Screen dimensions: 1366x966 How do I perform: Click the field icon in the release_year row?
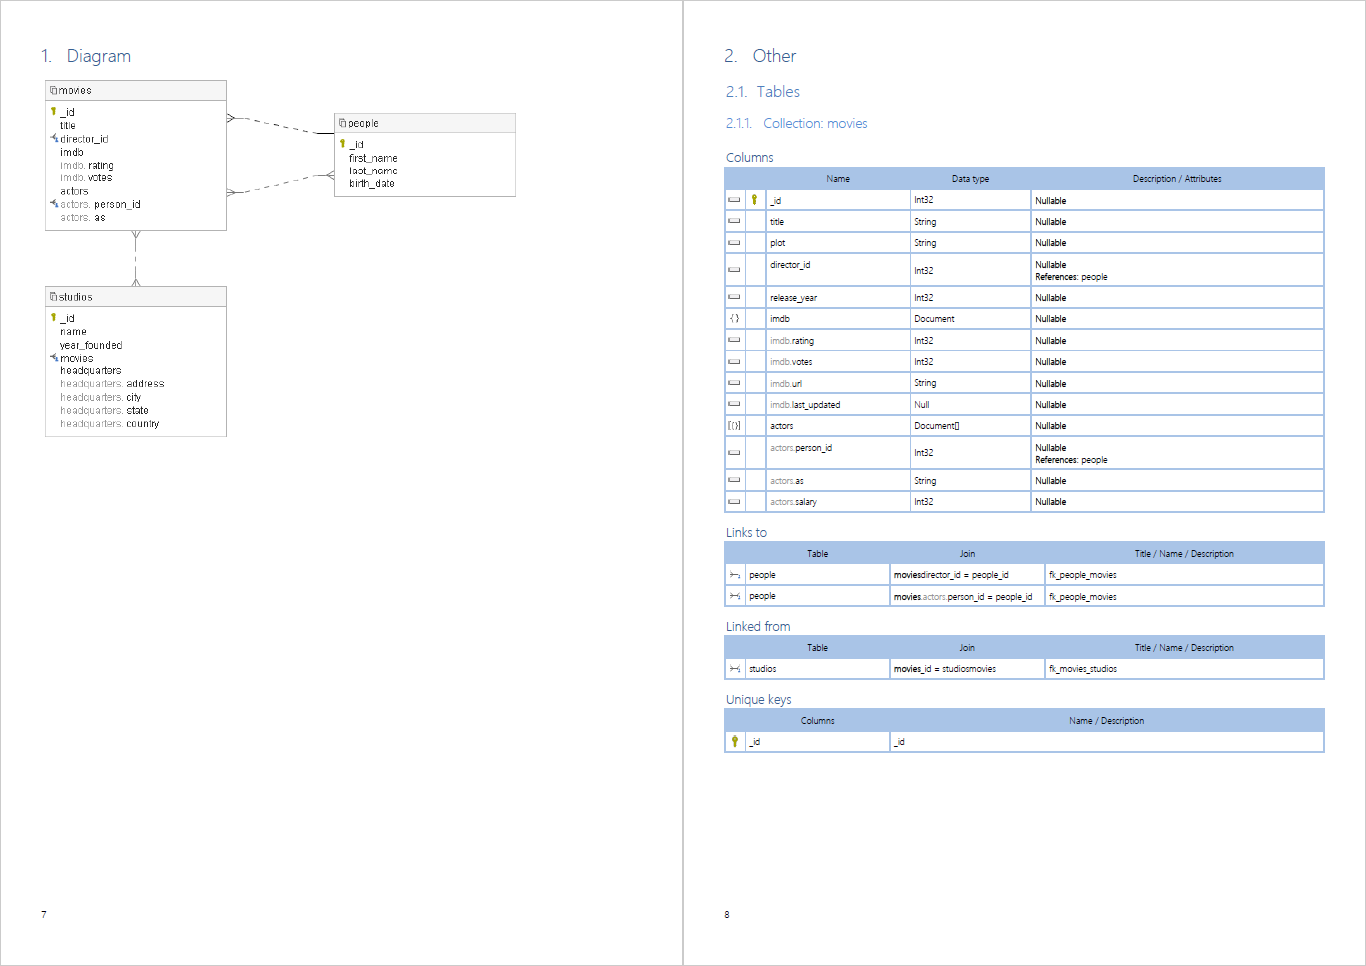[x=734, y=298]
